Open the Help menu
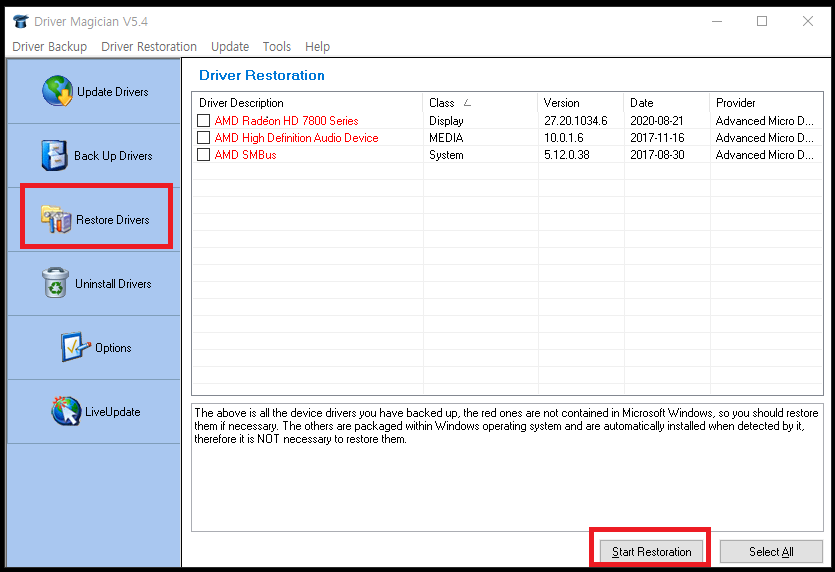The image size is (835, 572). coord(317,47)
